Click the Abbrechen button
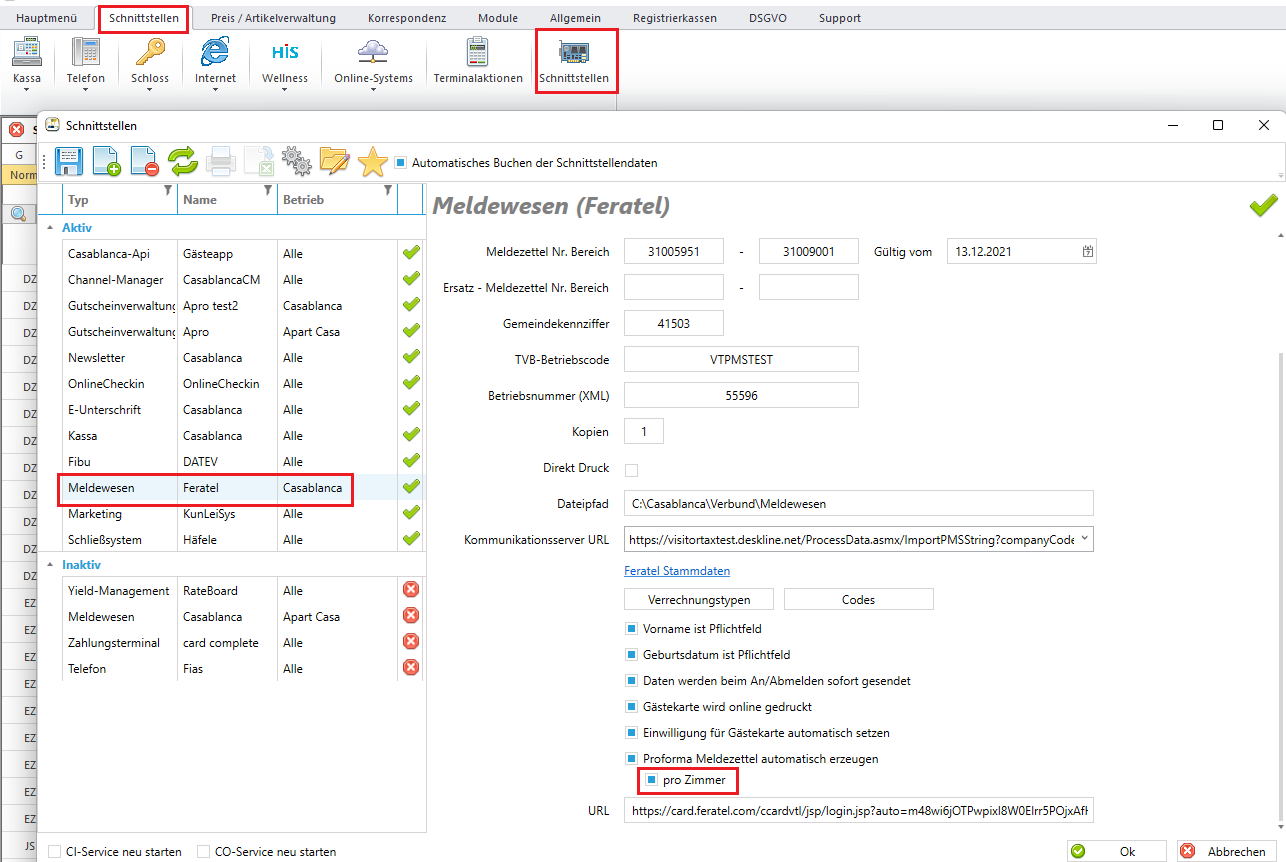Image resolution: width=1286 pixels, height=862 pixels. [x=1227, y=851]
